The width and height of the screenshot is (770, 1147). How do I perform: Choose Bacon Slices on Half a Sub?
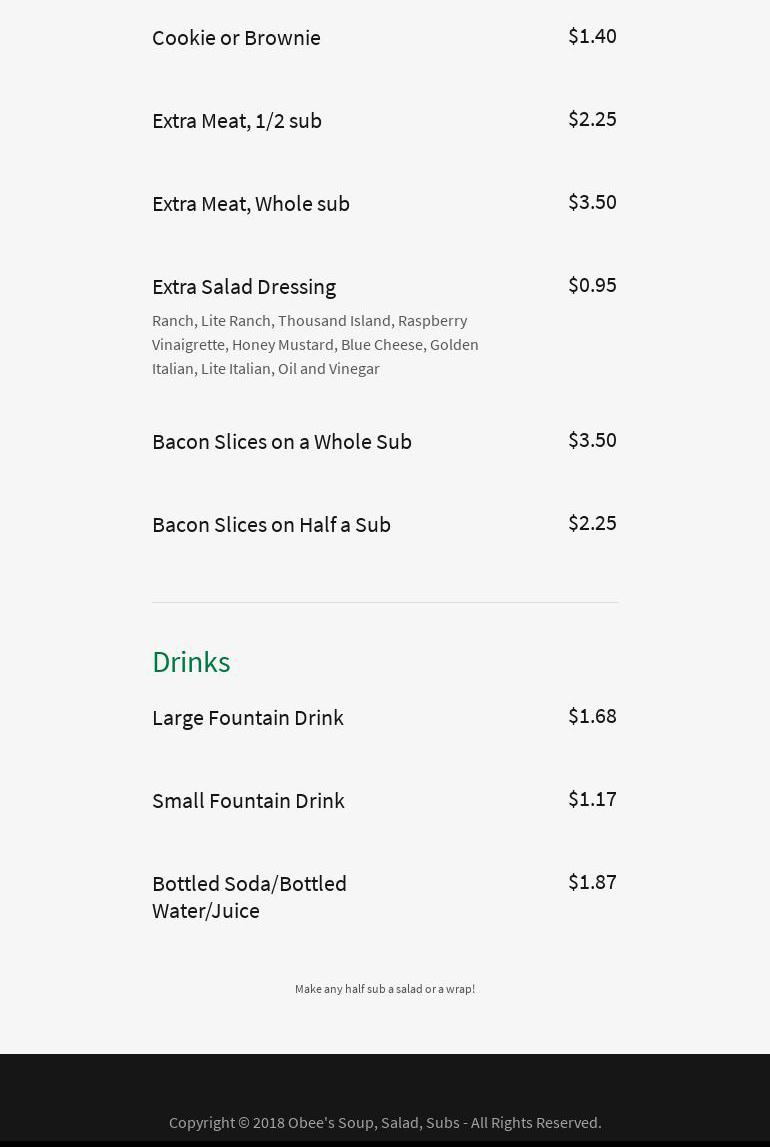click(x=271, y=524)
